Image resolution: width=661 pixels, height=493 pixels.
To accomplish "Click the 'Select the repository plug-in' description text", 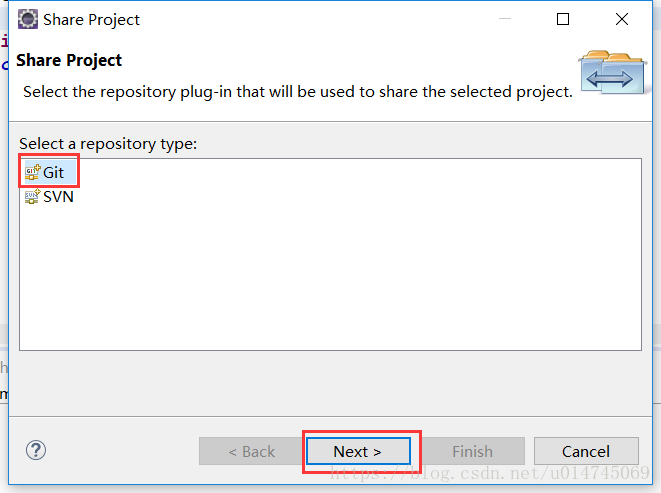I will (298, 92).
